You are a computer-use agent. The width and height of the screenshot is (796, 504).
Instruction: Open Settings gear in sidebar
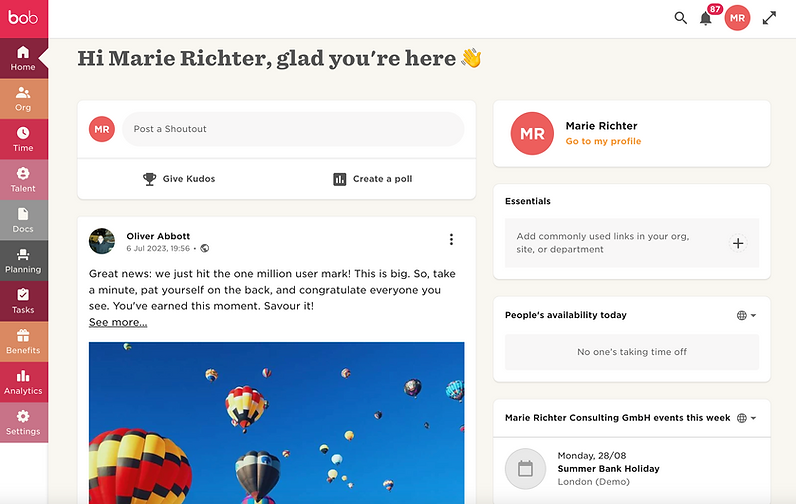tap(23, 423)
